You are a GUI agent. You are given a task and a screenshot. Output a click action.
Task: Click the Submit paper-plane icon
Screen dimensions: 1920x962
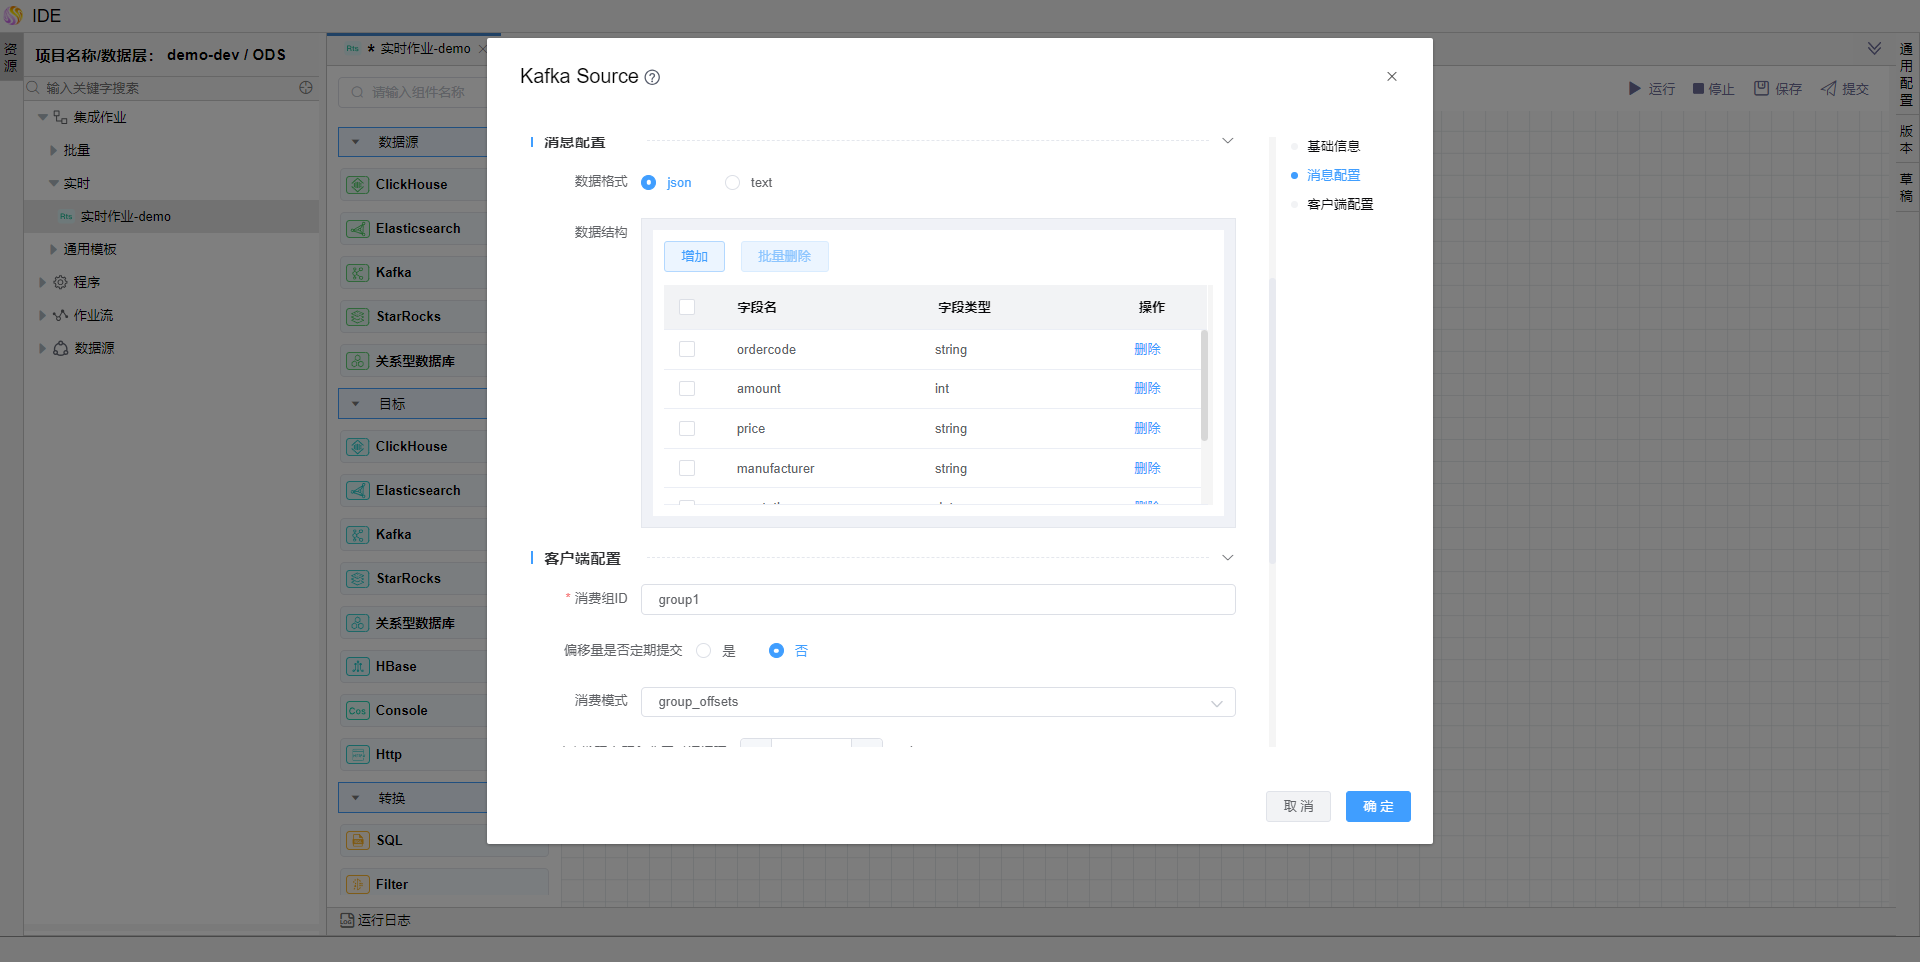1828,89
